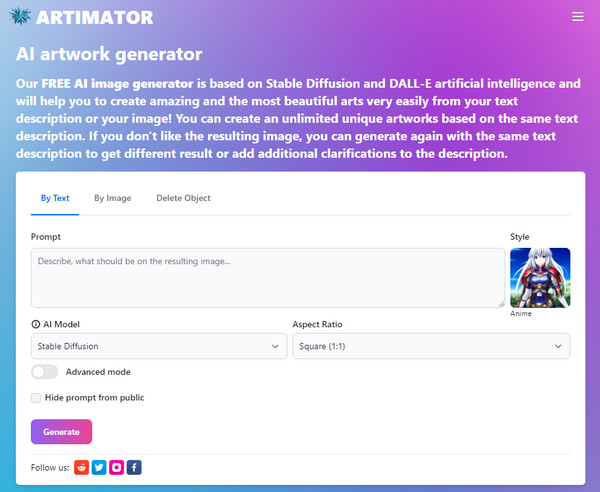Open the Stable Diffusion AI Model dropdown
This screenshot has width=600, height=492.
[159, 346]
